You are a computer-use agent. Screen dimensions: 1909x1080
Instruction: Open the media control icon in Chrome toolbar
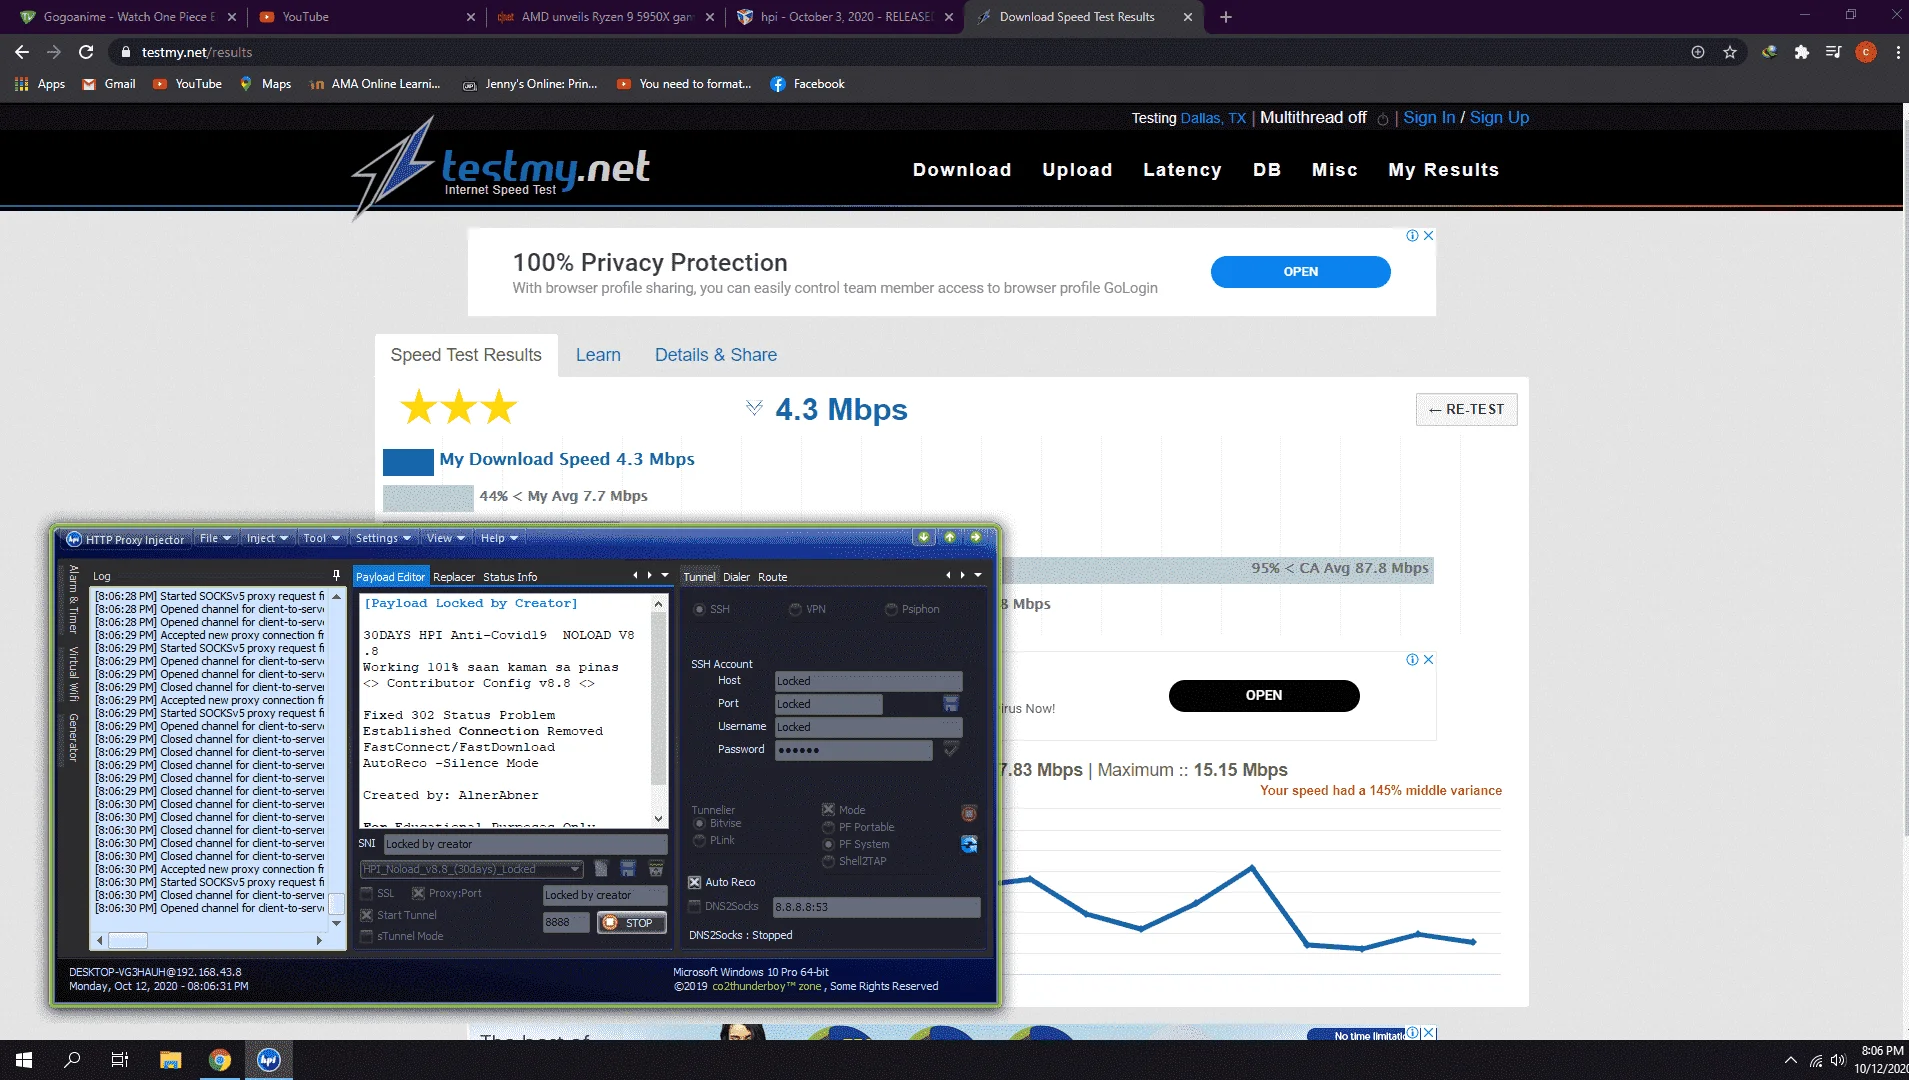(1833, 52)
